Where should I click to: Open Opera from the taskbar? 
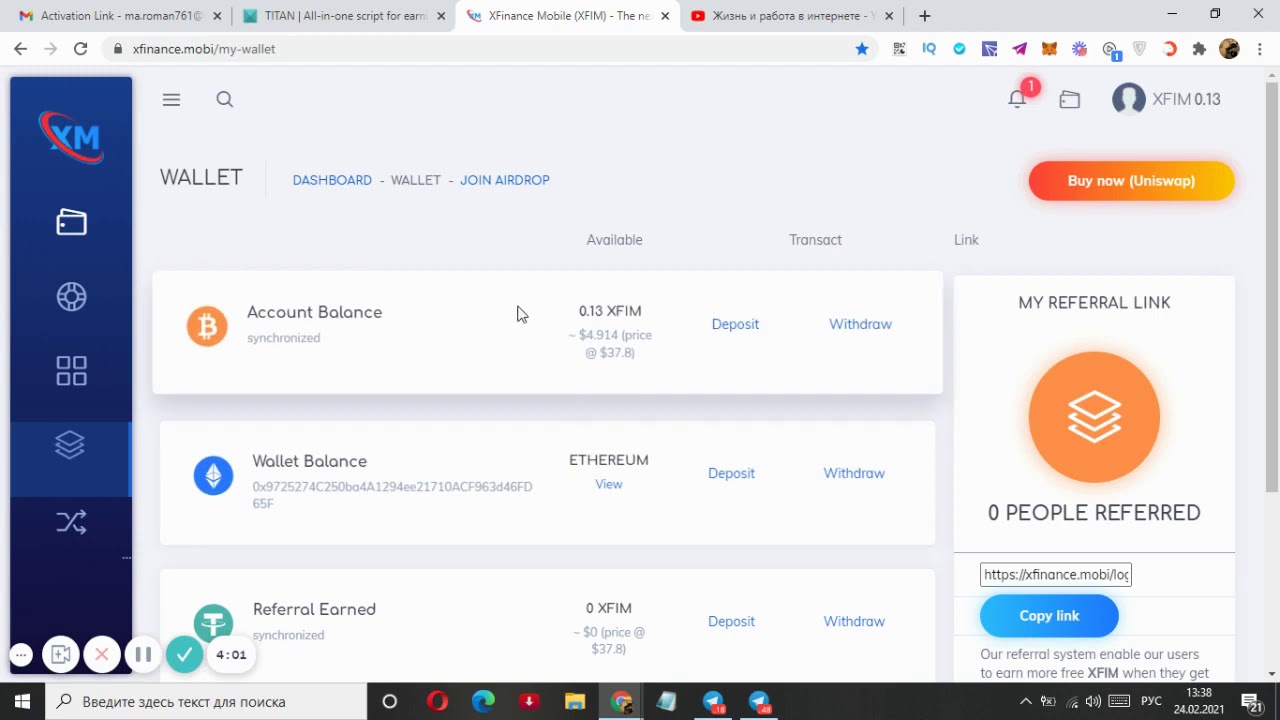(x=437, y=701)
